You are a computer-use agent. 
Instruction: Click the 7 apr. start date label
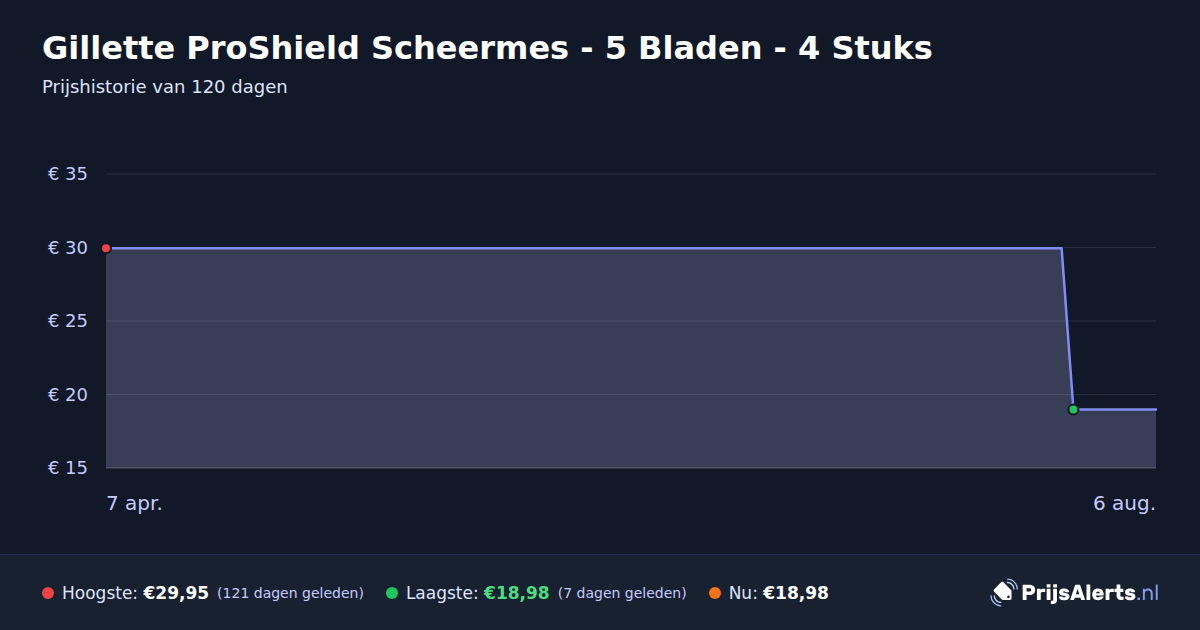tap(135, 504)
